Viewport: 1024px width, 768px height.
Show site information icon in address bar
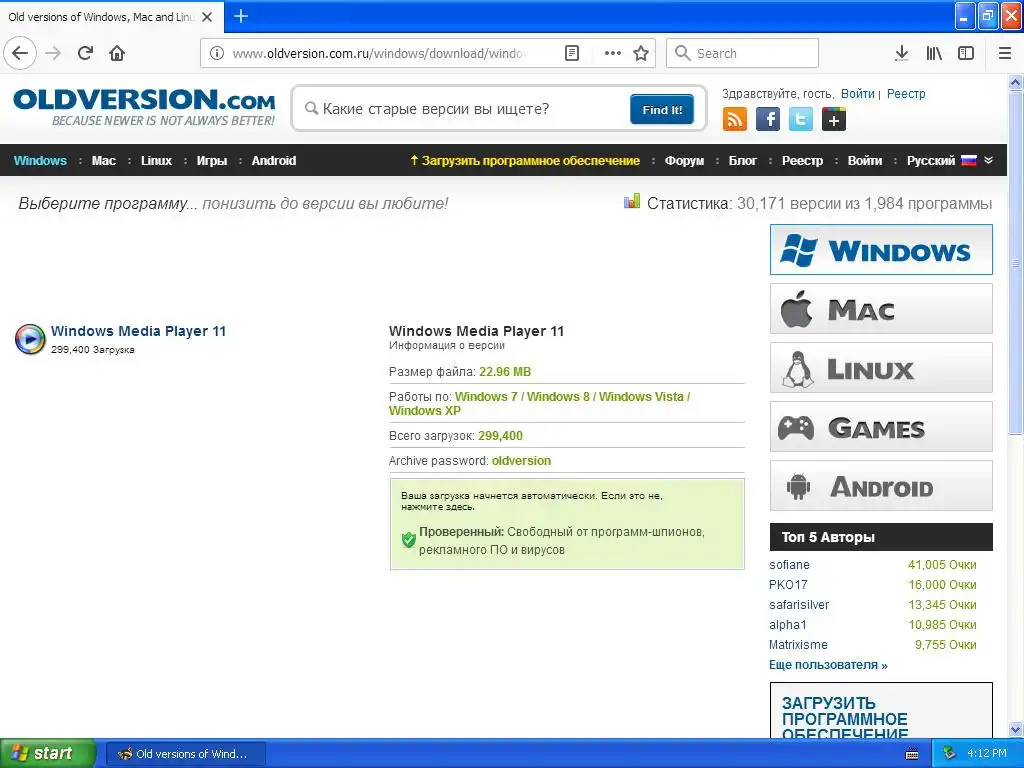tap(217, 53)
